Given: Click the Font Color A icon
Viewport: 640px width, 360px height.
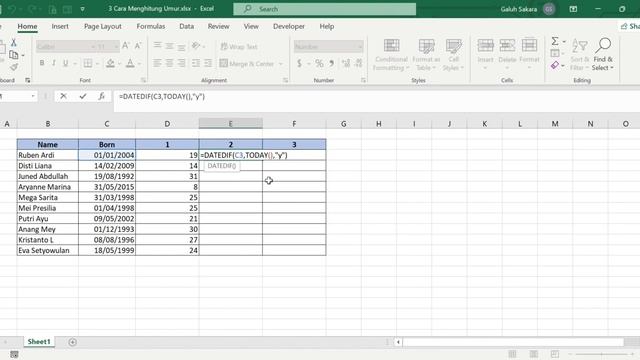Looking at the screenshot, I should (x=130, y=63).
